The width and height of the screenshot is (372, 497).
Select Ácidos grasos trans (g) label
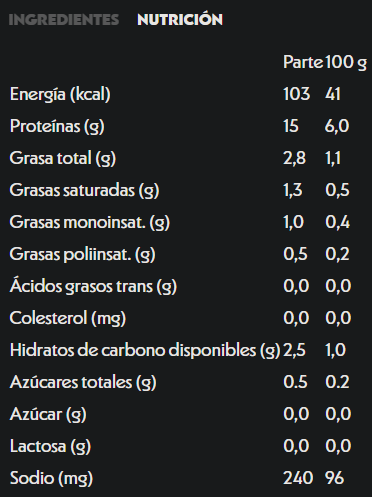[x=93, y=286]
